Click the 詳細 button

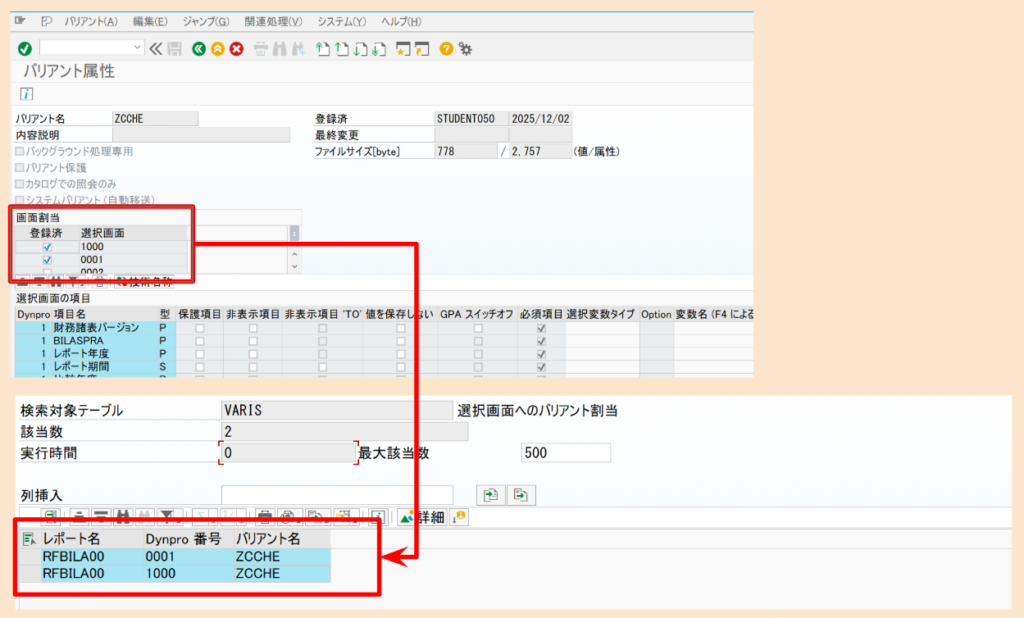421,517
